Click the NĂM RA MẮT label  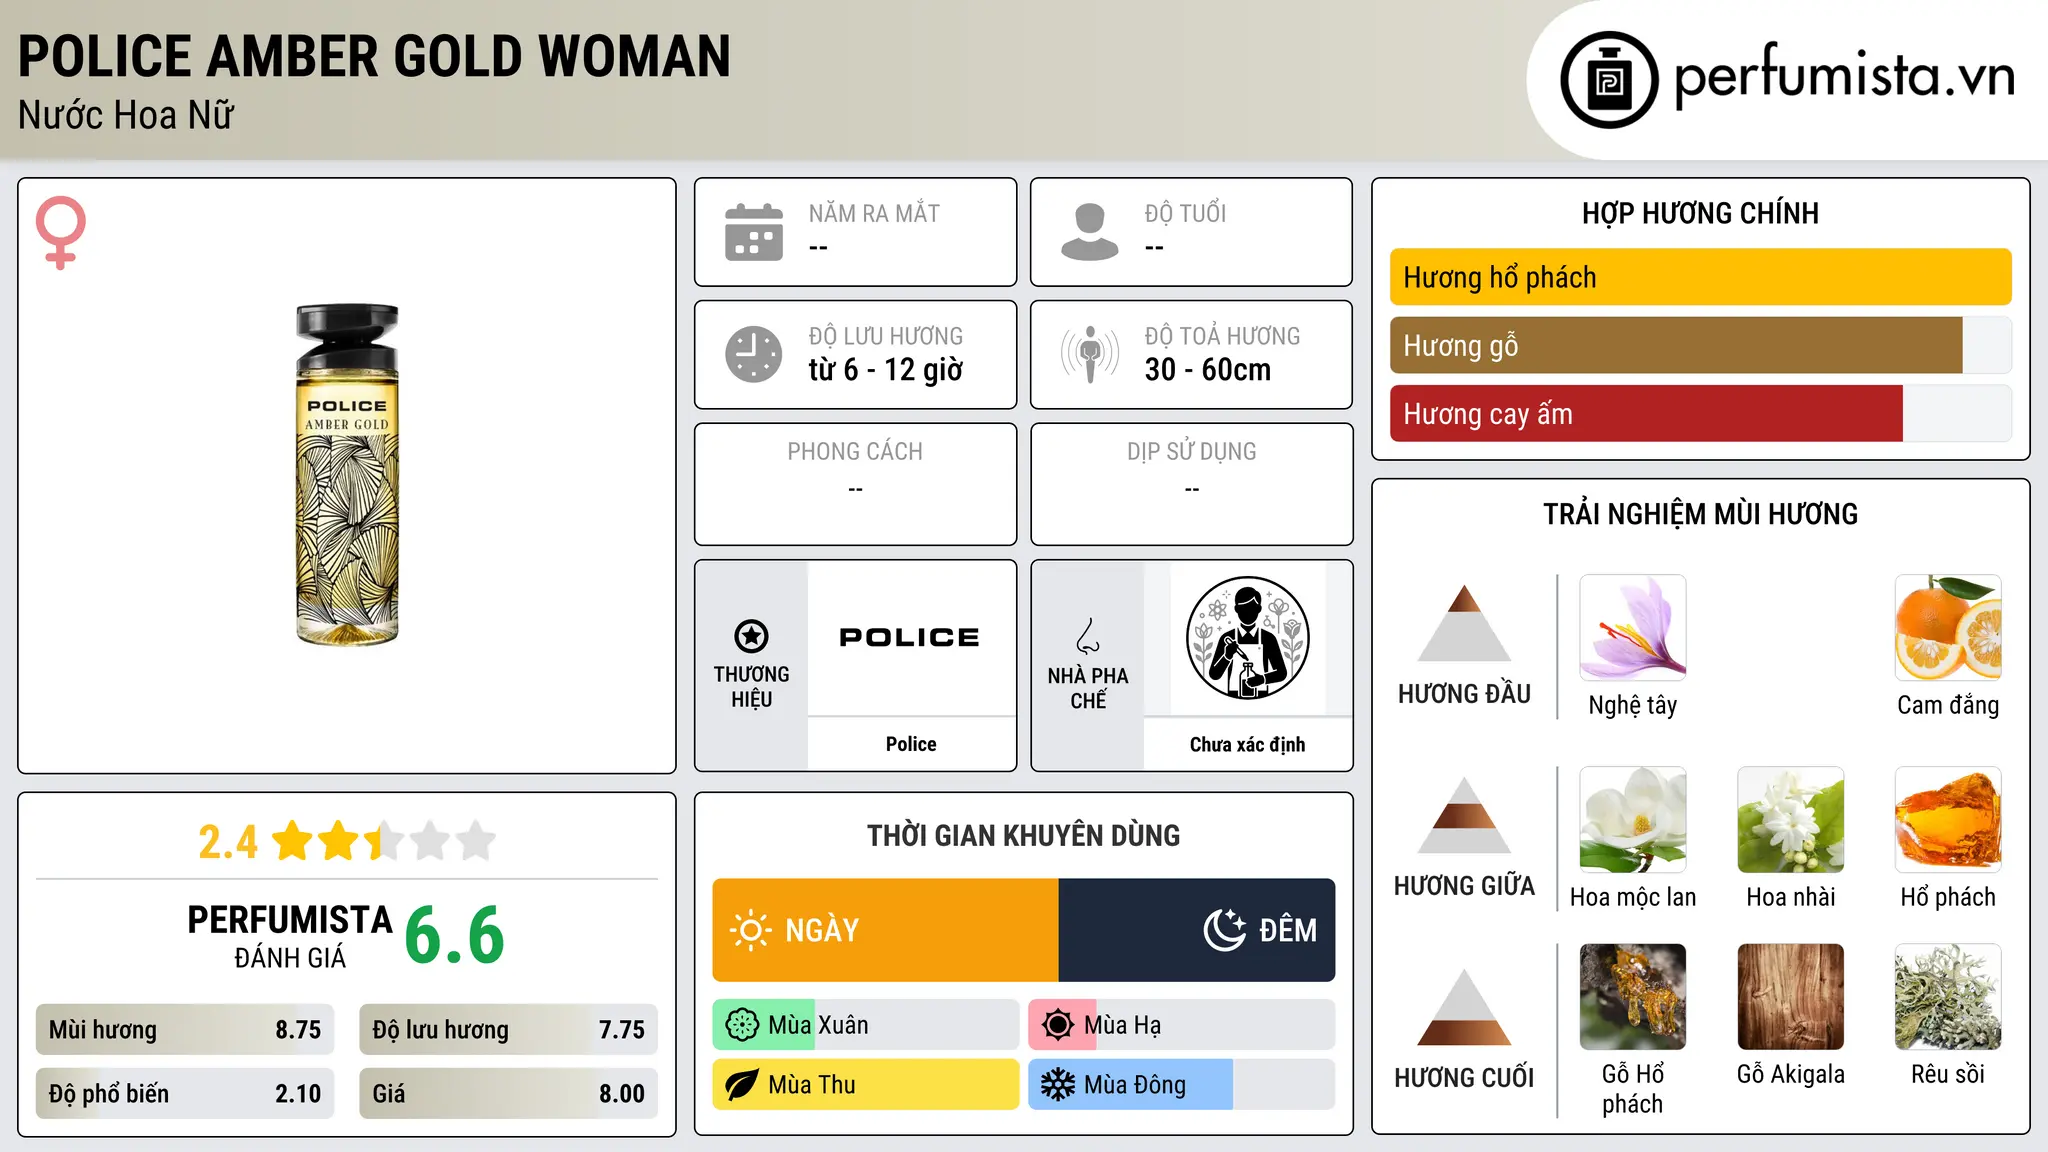pyautogui.click(x=874, y=213)
